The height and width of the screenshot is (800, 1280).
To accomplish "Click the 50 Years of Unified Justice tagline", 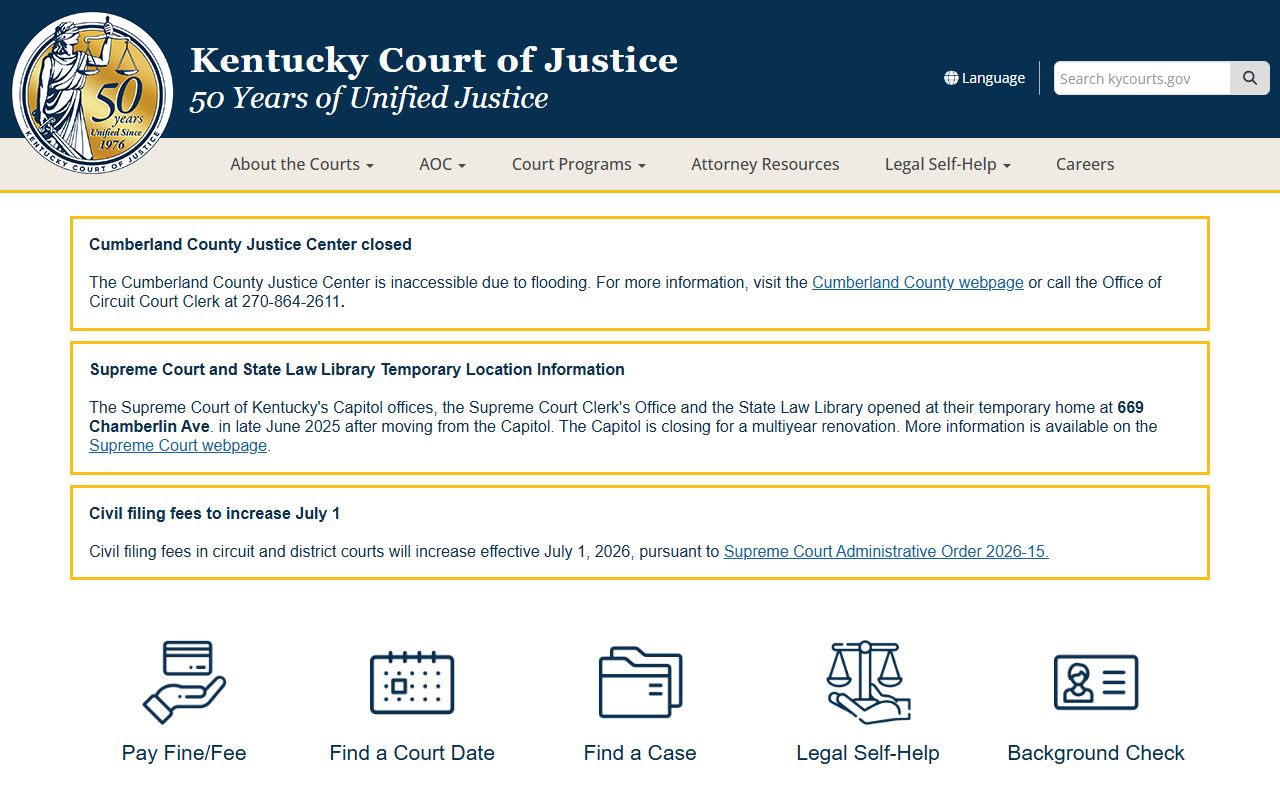I will pos(369,98).
